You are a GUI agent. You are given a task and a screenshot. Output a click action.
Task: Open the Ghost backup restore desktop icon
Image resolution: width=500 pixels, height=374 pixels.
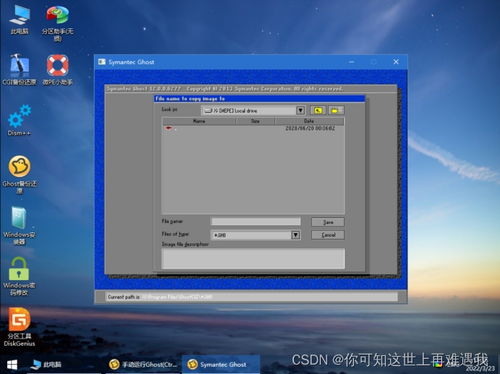click(x=19, y=174)
